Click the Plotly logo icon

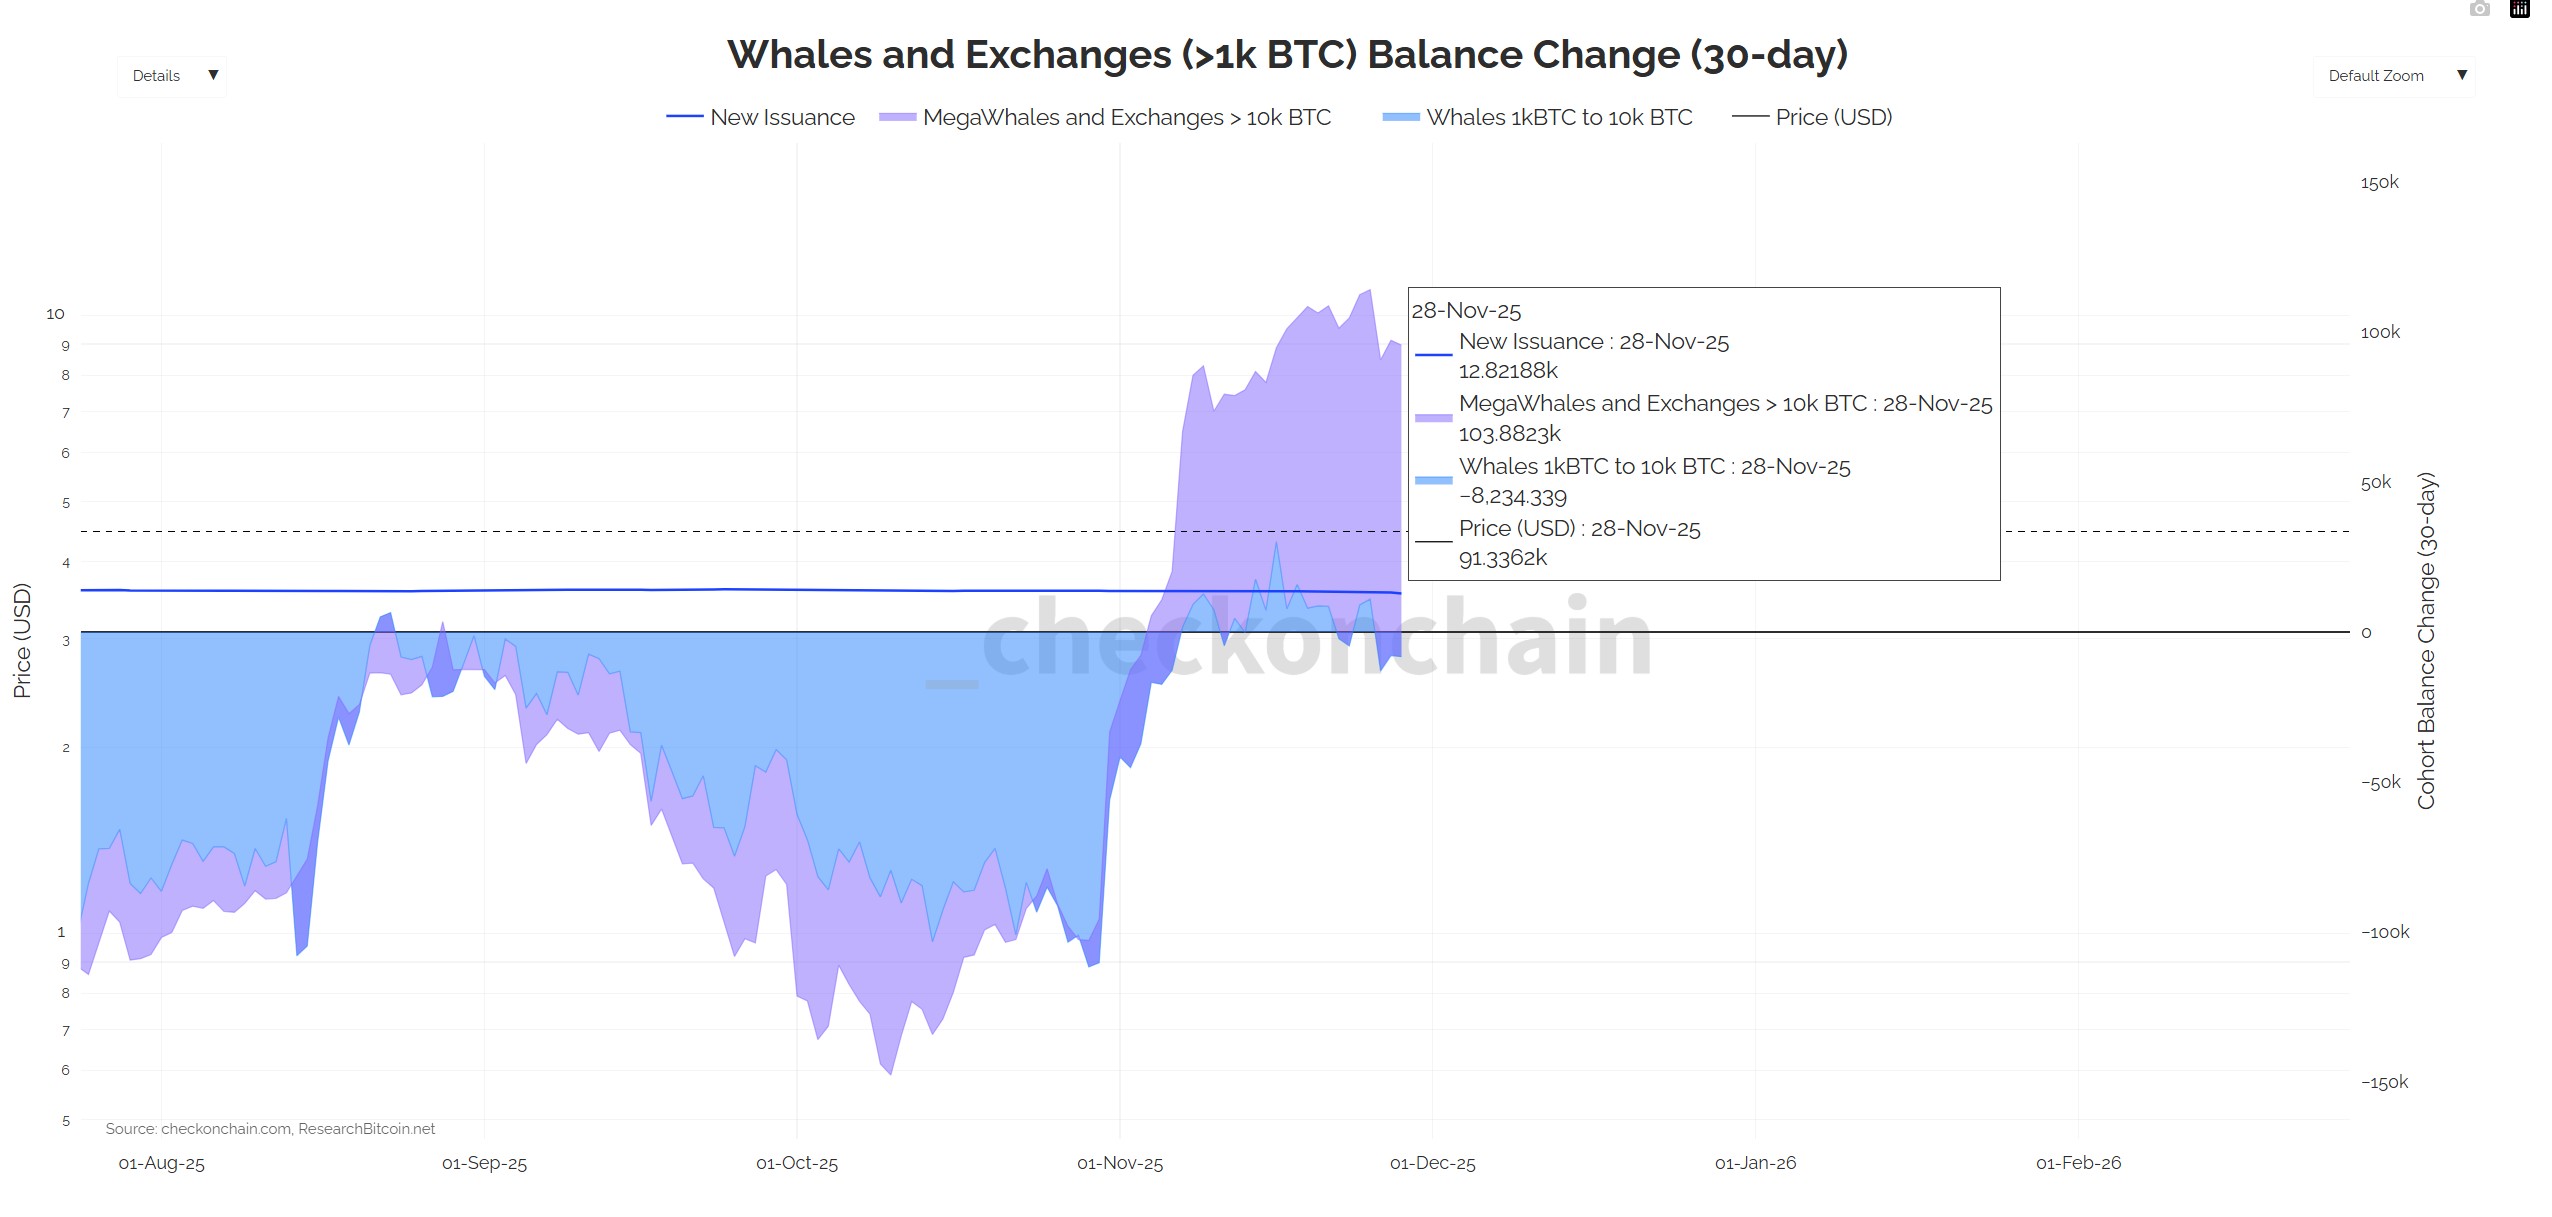pyautogui.click(x=2520, y=10)
